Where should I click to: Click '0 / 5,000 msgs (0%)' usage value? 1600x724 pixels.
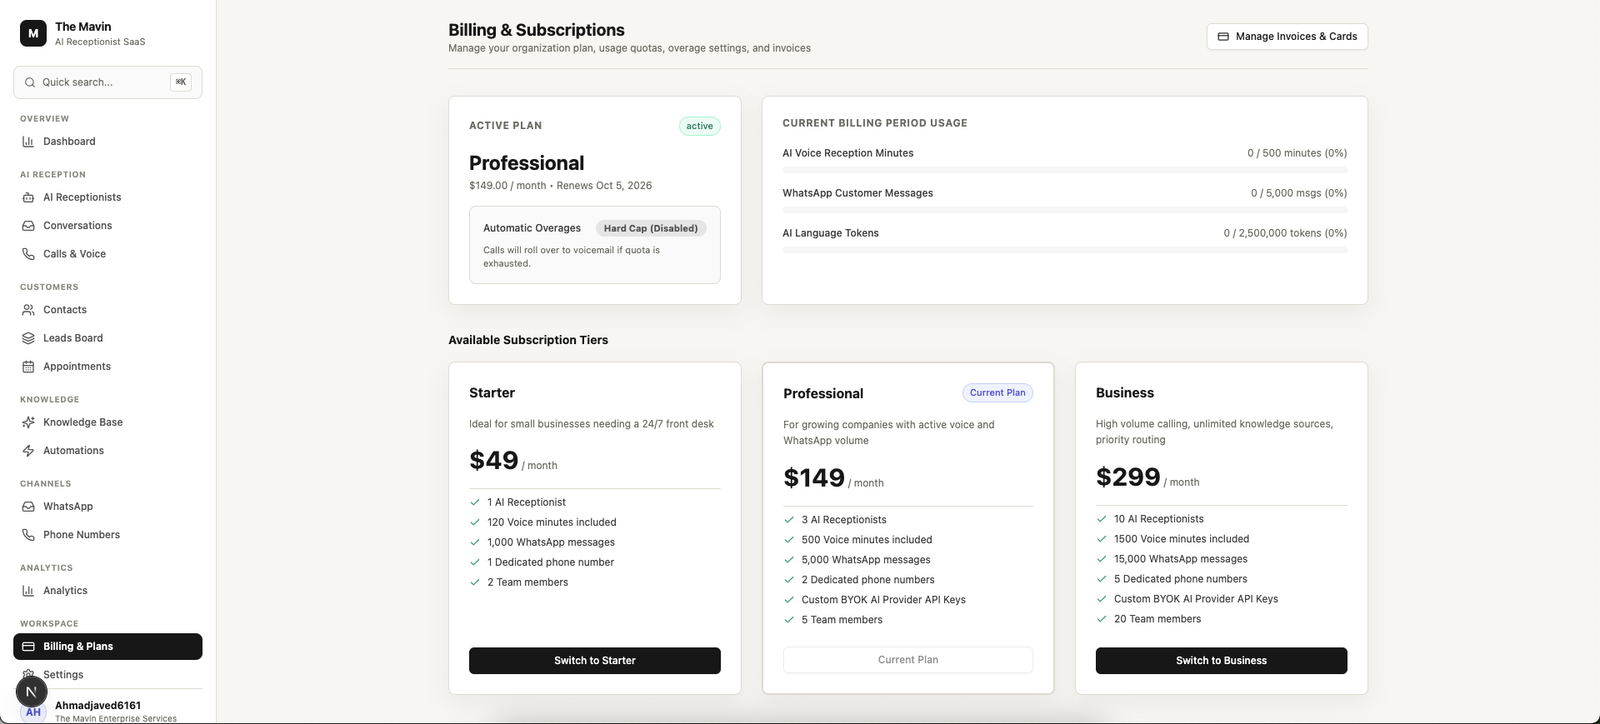pyautogui.click(x=1299, y=193)
